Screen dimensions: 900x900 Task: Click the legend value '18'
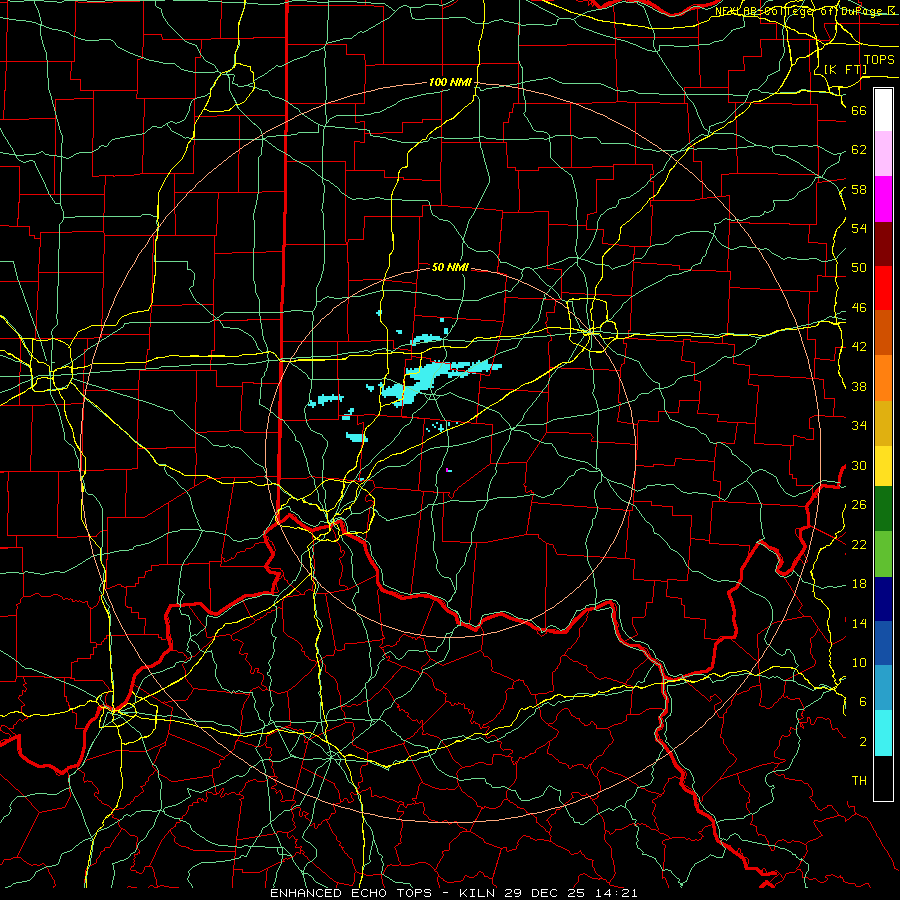tap(859, 584)
